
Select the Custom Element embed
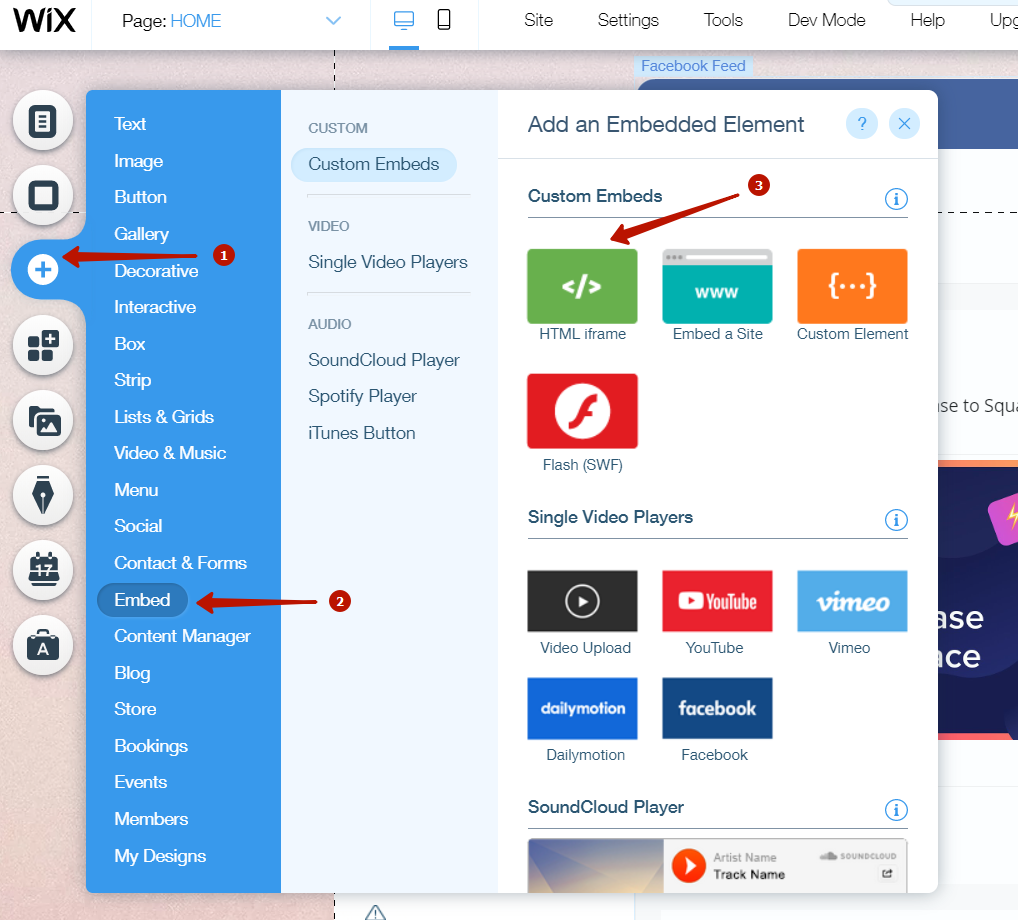coord(852,286)
